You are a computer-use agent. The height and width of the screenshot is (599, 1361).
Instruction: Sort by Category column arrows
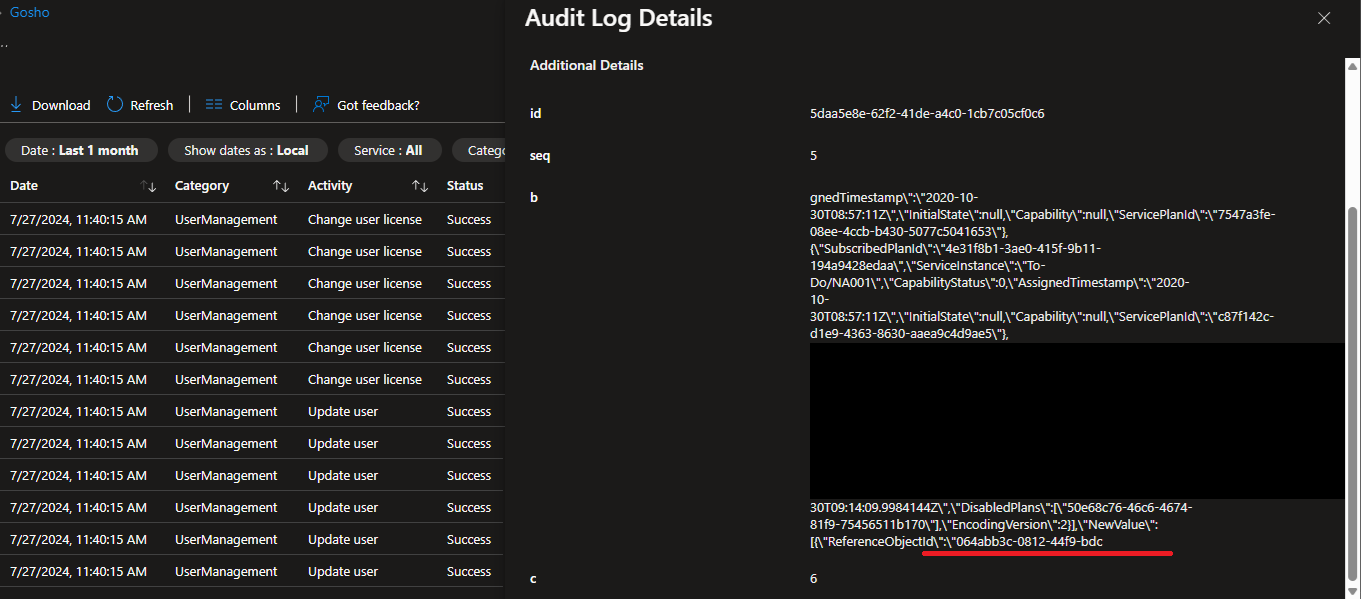click(x=281, y=186)
